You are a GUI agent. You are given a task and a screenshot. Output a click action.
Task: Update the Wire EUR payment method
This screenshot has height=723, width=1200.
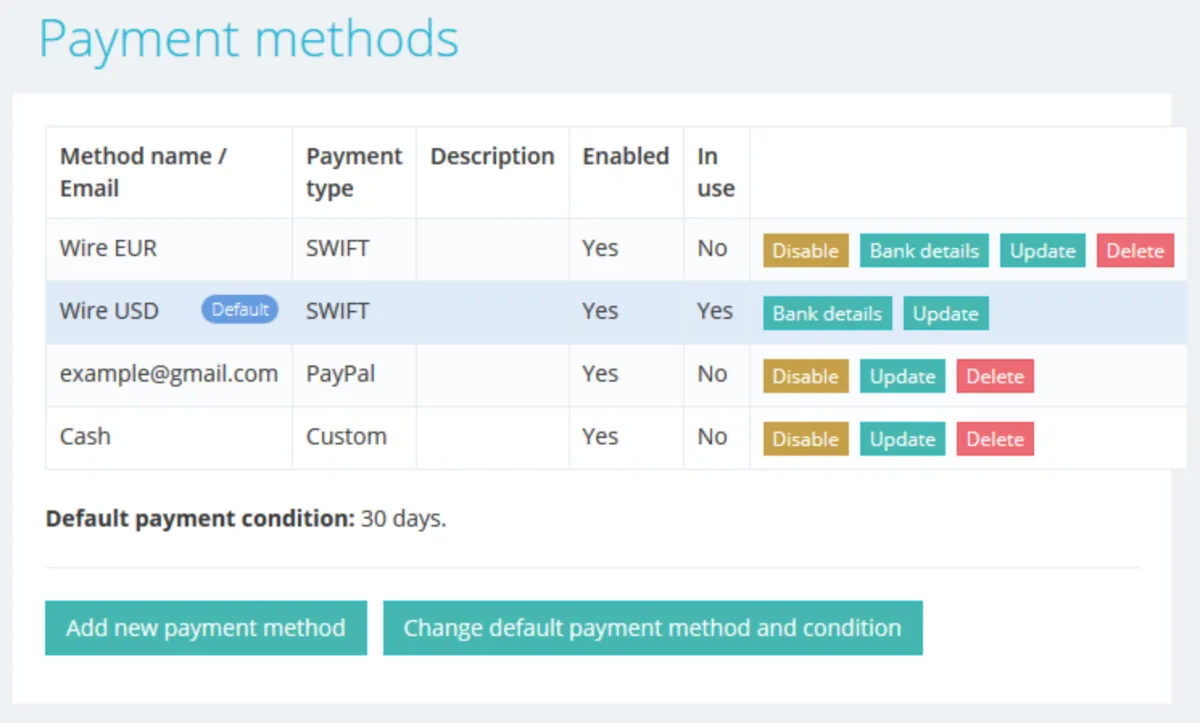tap(1042, 251)
